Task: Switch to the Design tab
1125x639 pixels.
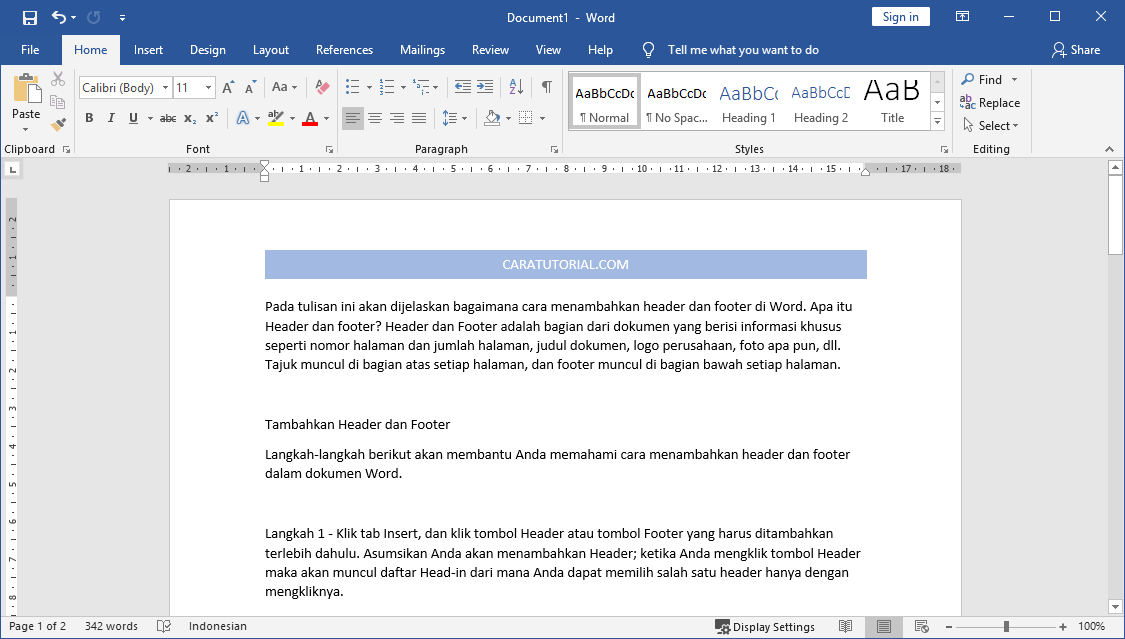Action: 208,49
